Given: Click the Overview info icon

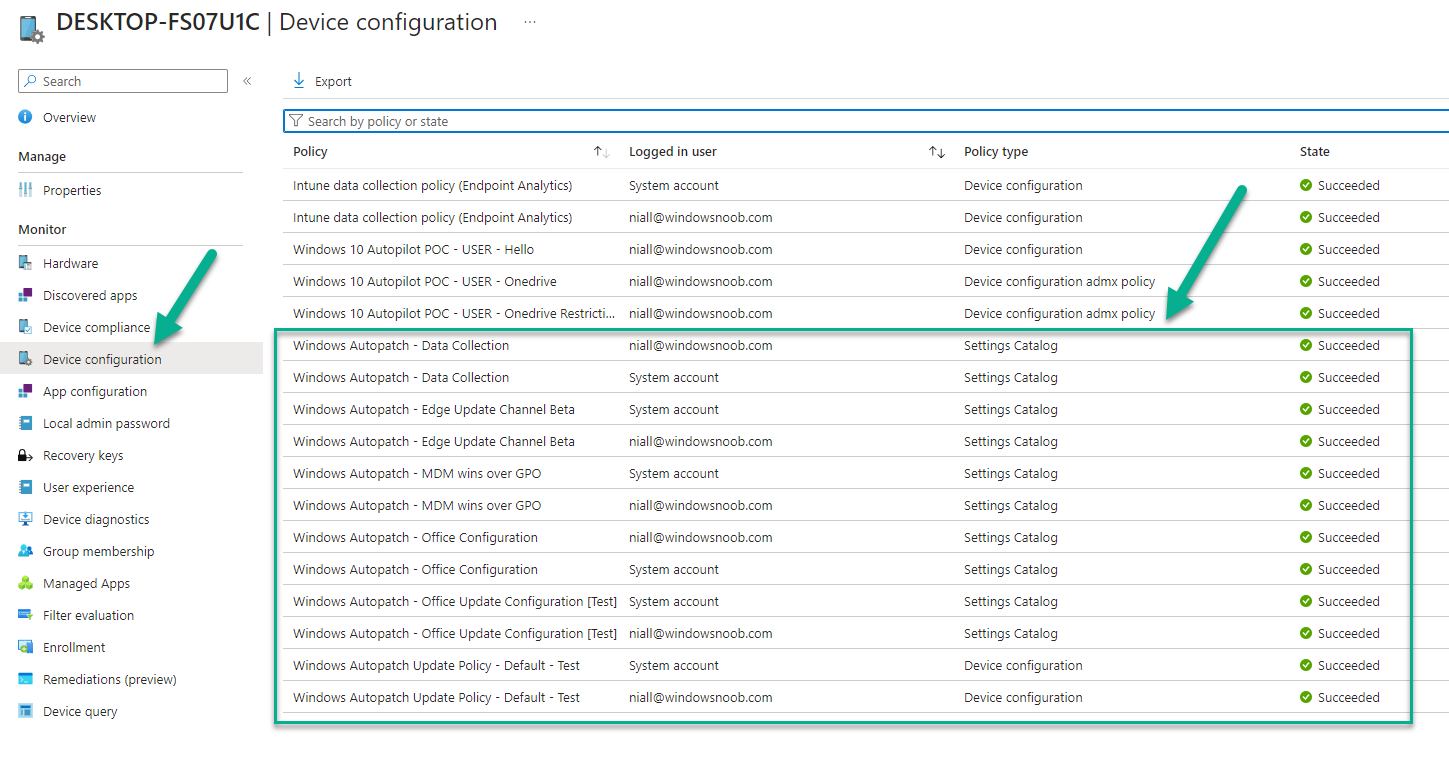Looking at the screenshot, I should tap(26, 117).
